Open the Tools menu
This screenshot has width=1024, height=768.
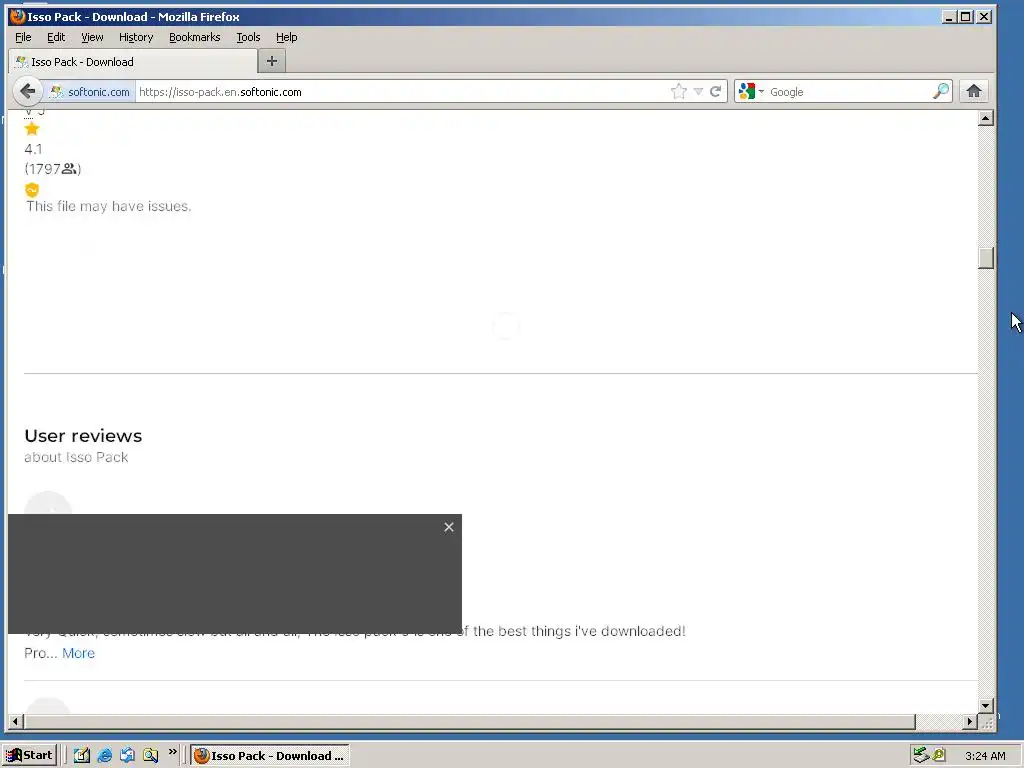(248, 37)
